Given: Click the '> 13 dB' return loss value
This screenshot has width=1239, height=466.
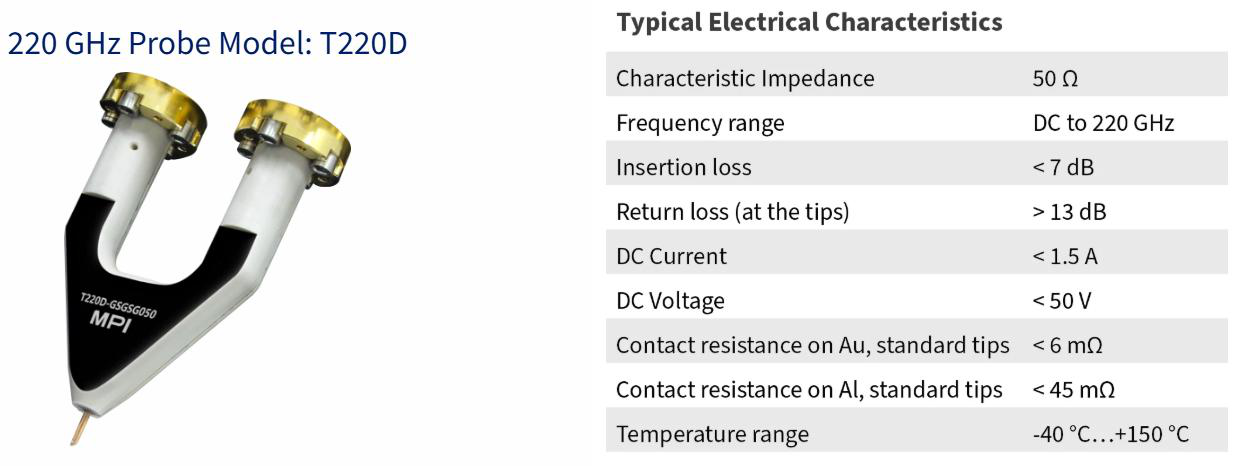Looking at the screenshot, I should pyautogui.click(x=1069, y=212).
